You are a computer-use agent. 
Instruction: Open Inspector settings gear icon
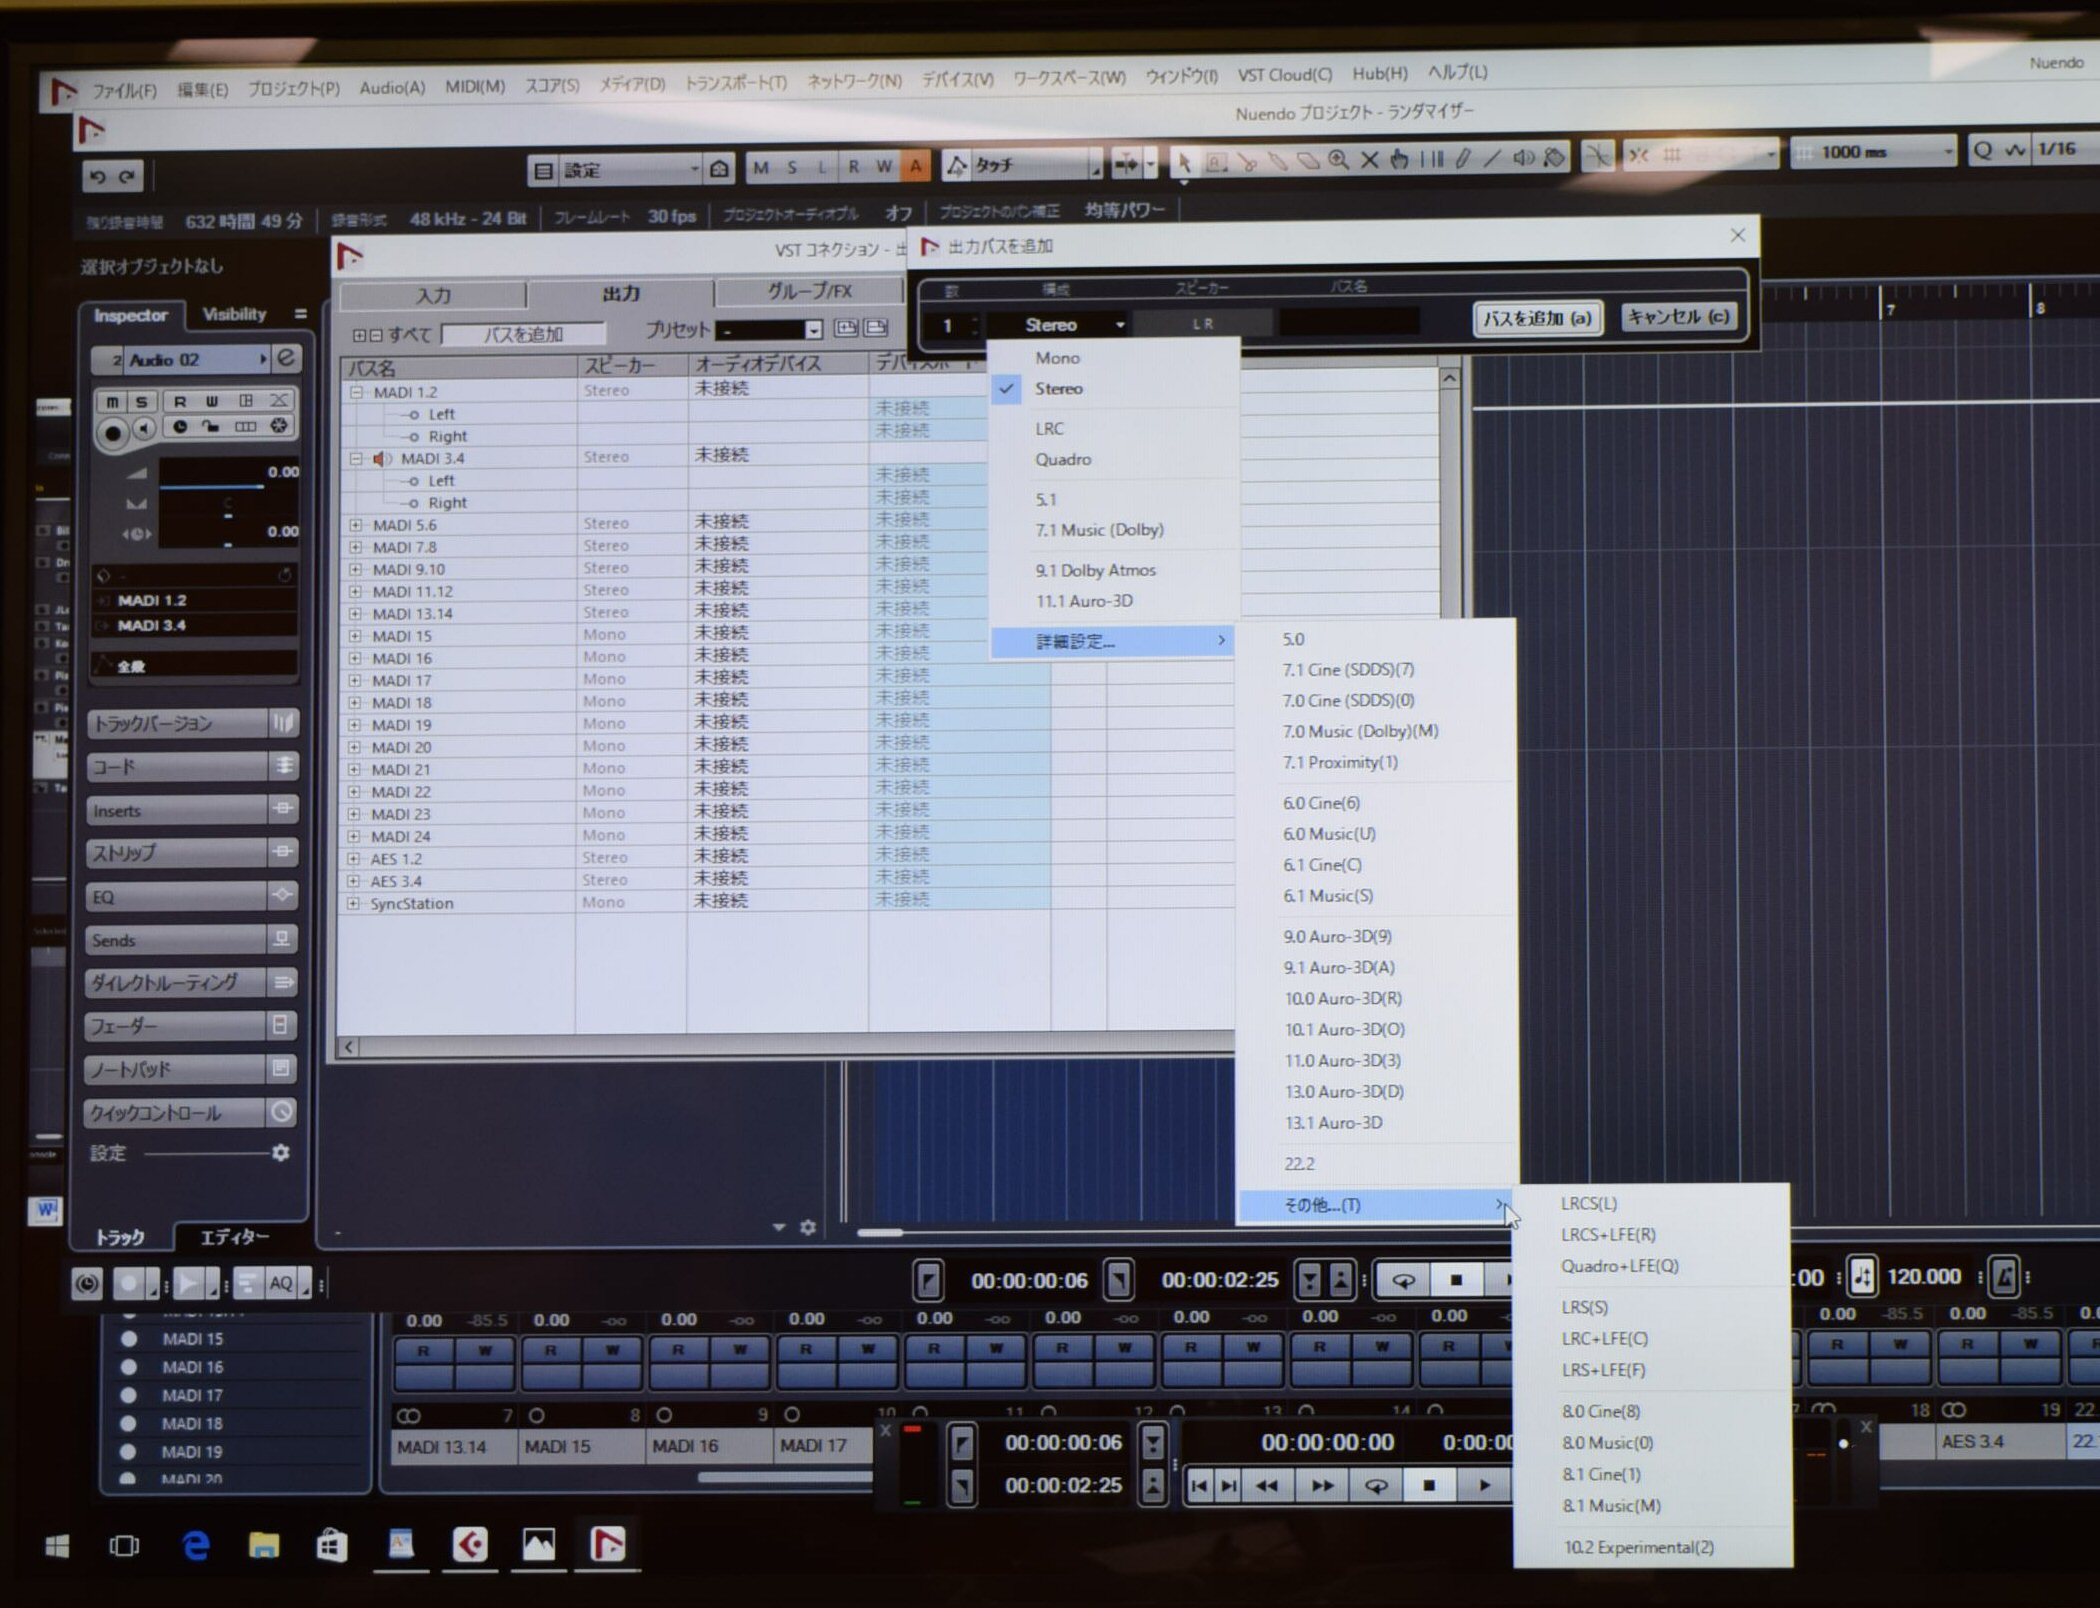click(281, 1153)
